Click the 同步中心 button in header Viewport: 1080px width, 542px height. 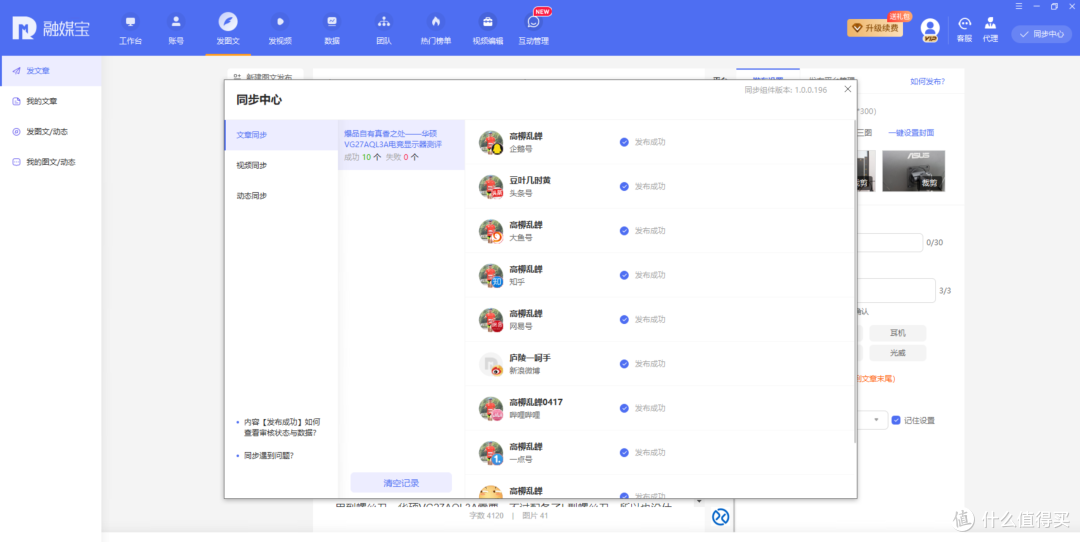(1041, 34)
